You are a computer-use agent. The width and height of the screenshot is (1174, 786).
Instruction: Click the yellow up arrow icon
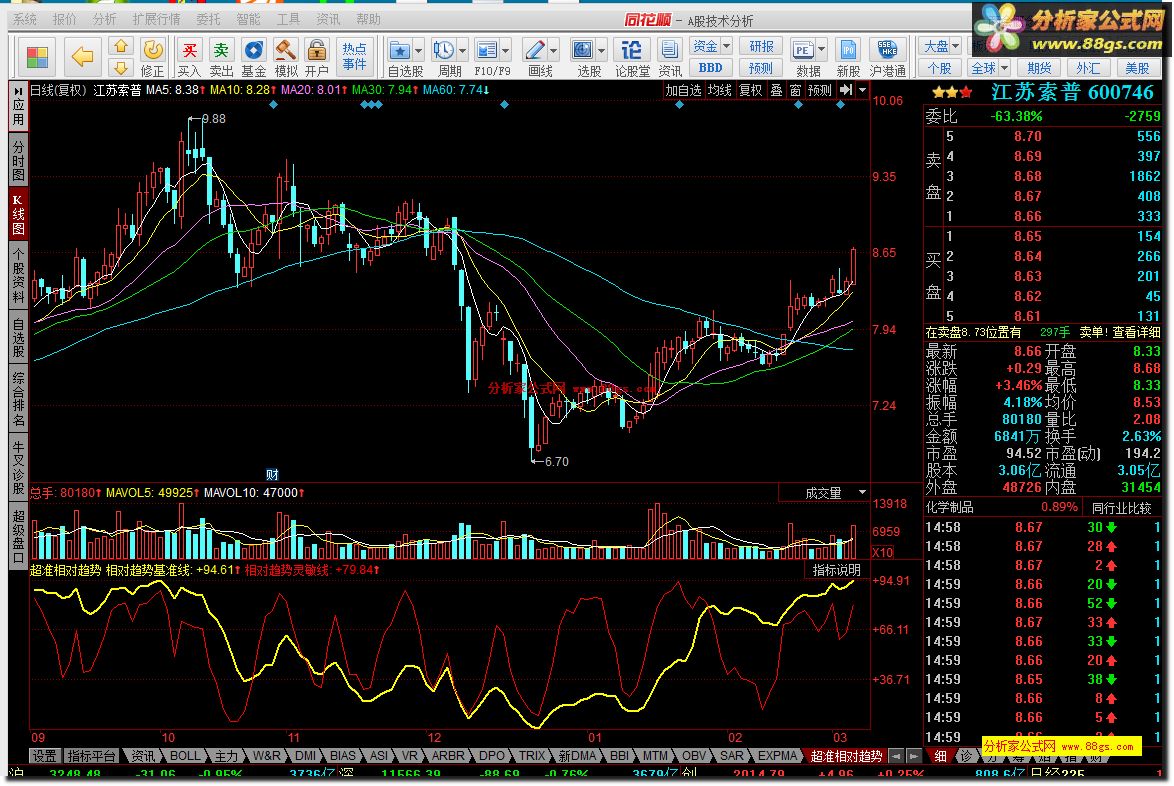tap(121, 47)
